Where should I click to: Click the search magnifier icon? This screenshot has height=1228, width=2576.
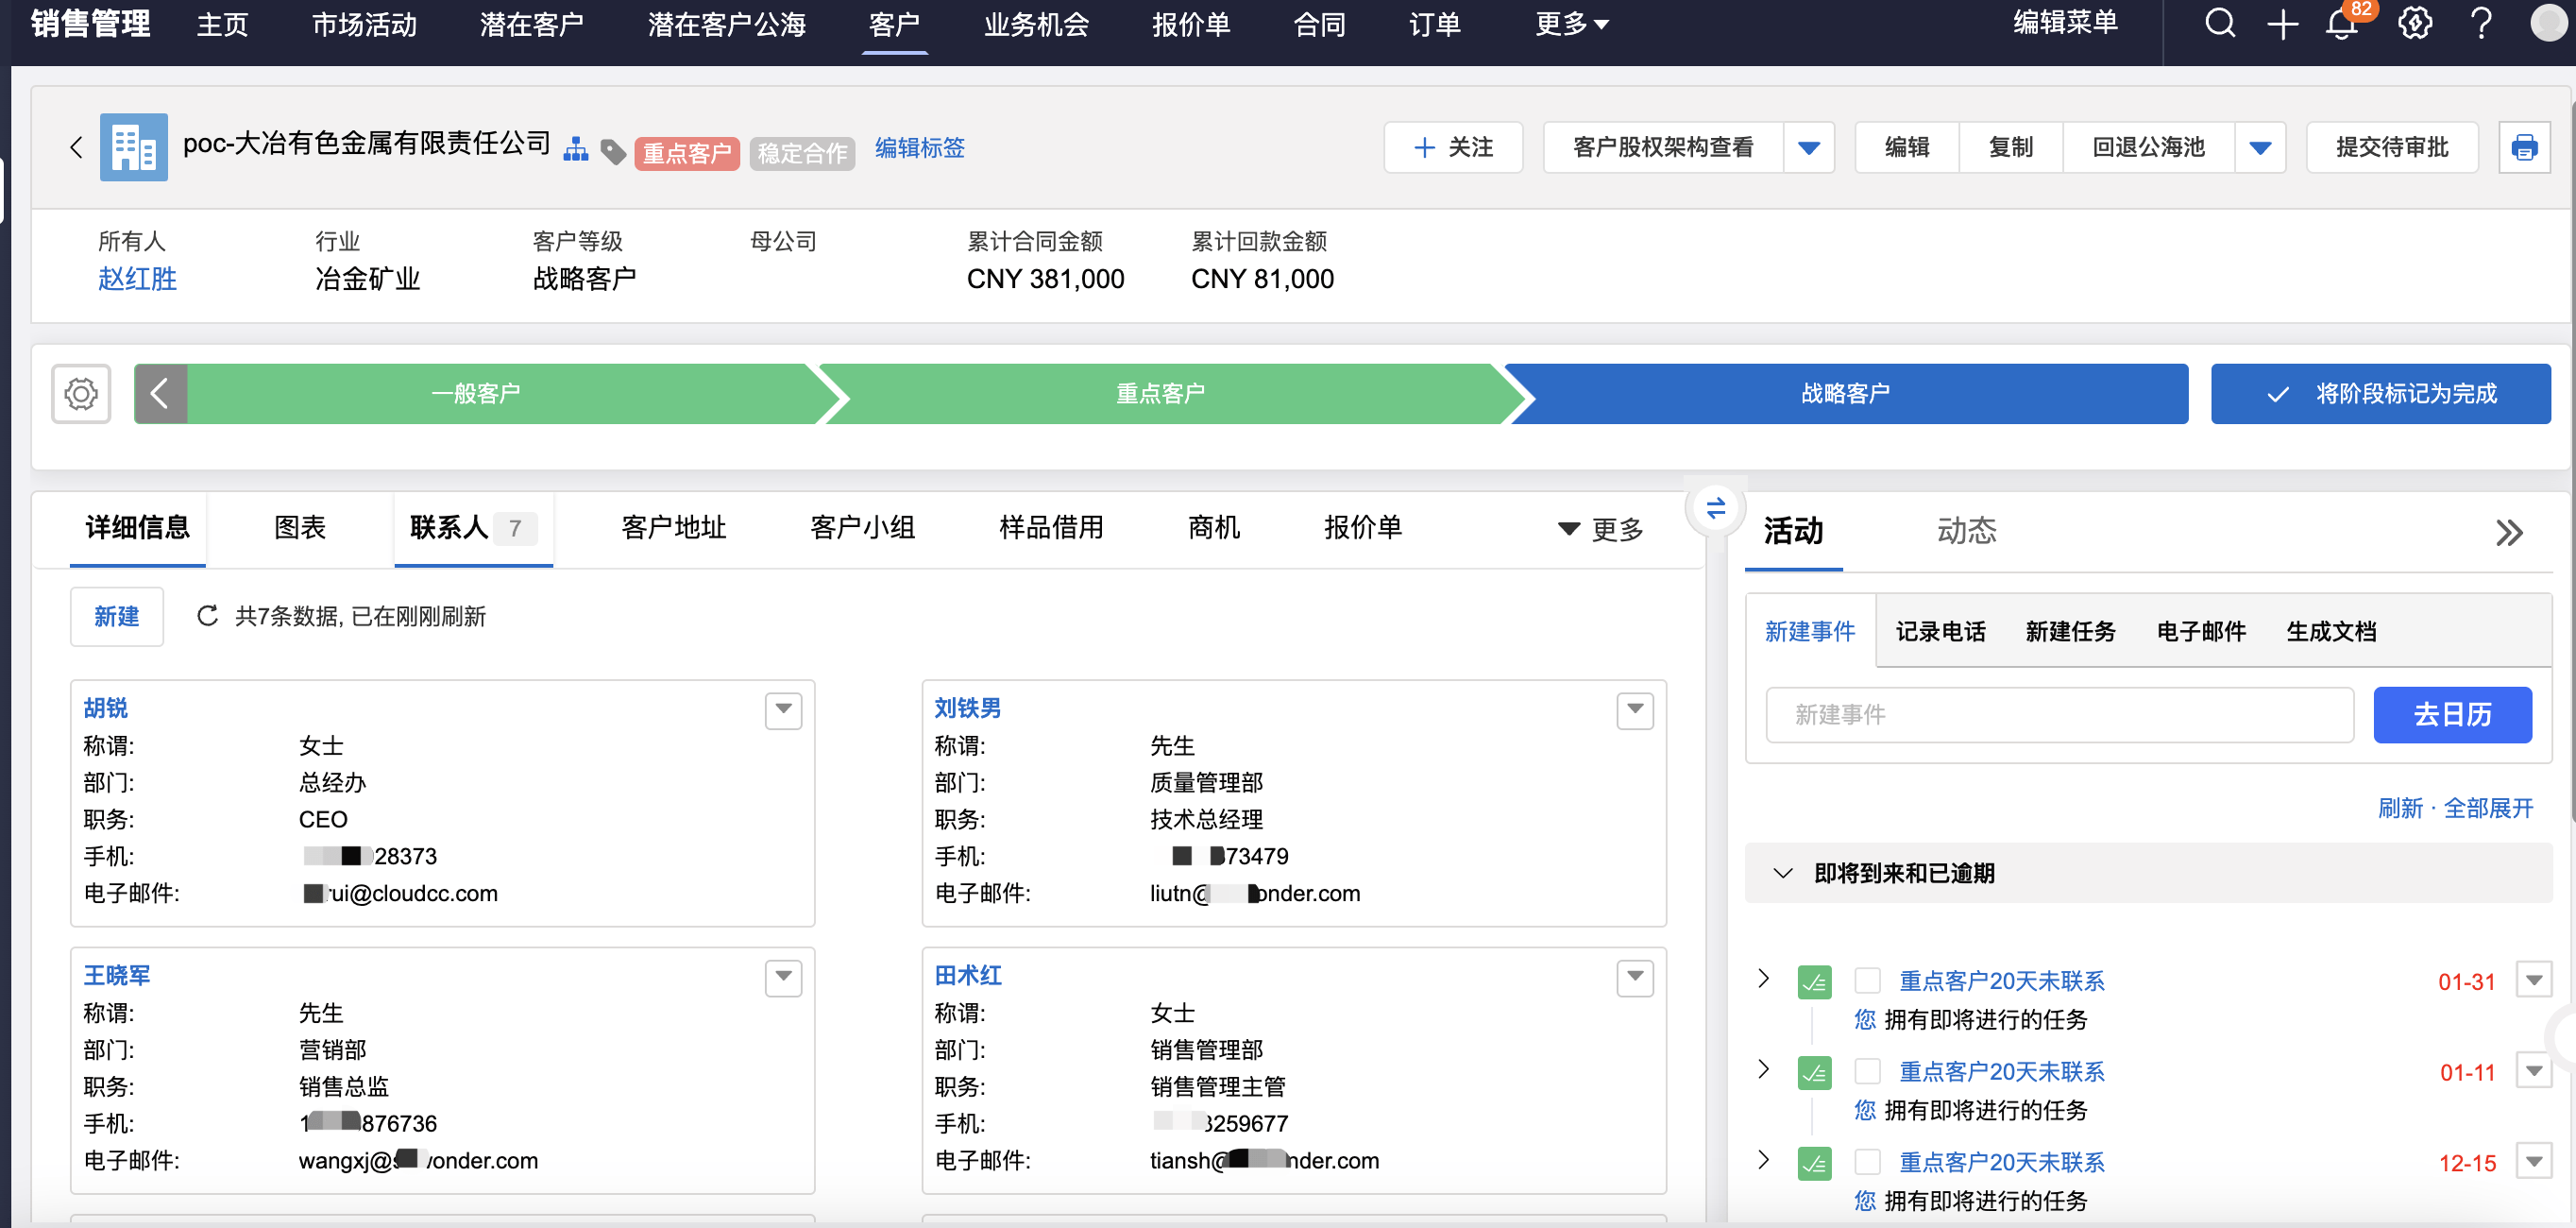tap(2219, 23)
